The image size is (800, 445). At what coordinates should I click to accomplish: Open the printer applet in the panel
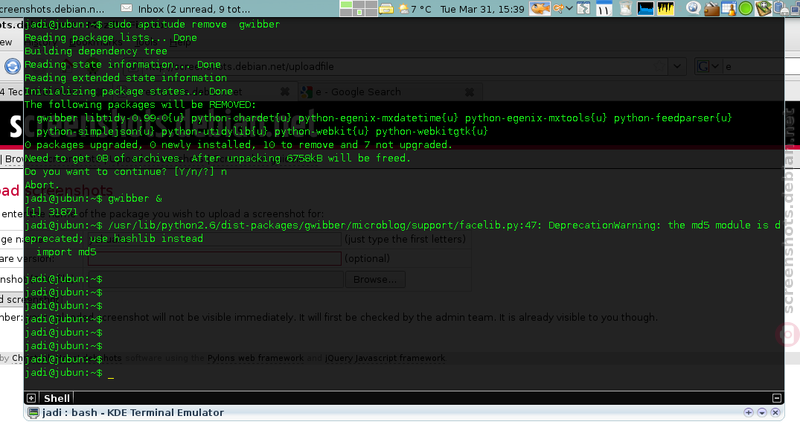click(x=386, y=9)
